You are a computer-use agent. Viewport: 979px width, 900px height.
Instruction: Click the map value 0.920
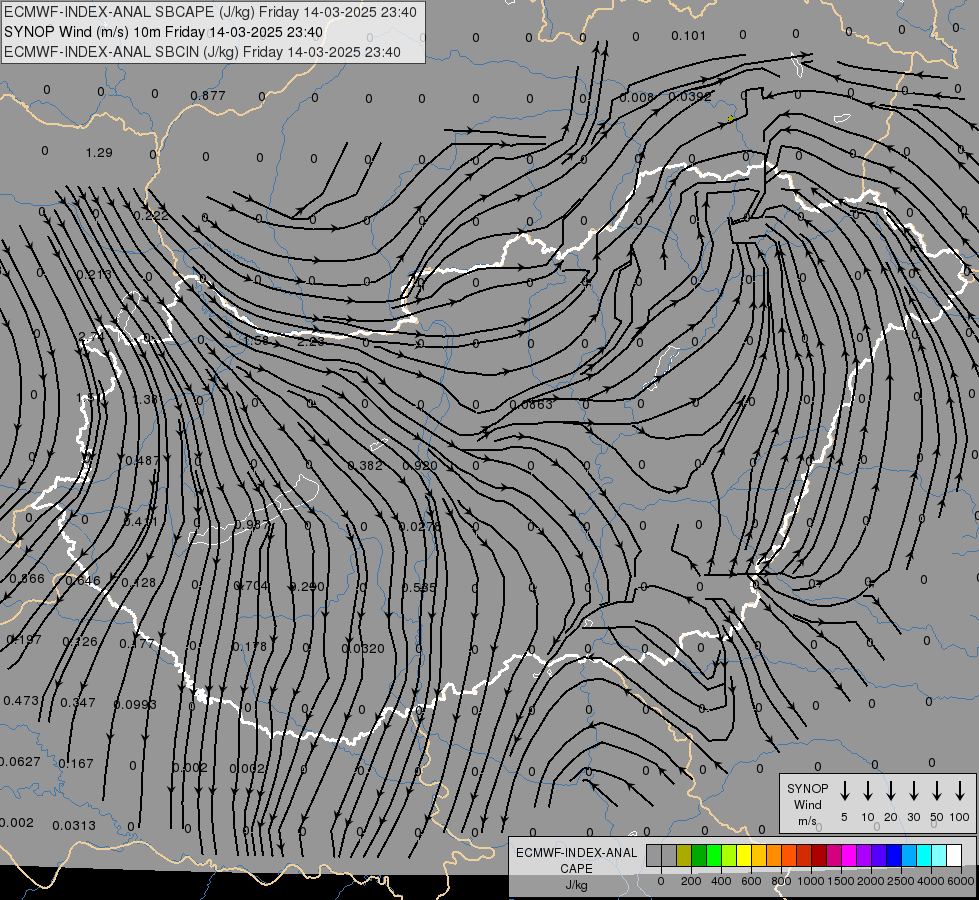[x=420, y=465]
